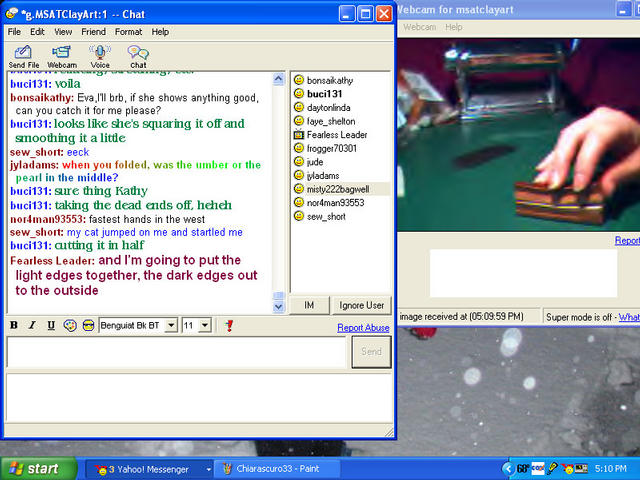Screen dimensions: 640x480
Task: Select user bonsaikathy in list
Action: [x=330, y=80]
